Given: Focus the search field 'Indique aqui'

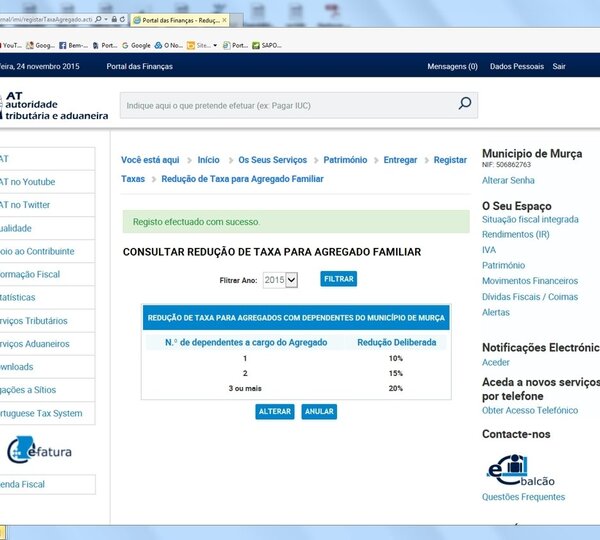Looking at the screenshot, I should point(285,105).
